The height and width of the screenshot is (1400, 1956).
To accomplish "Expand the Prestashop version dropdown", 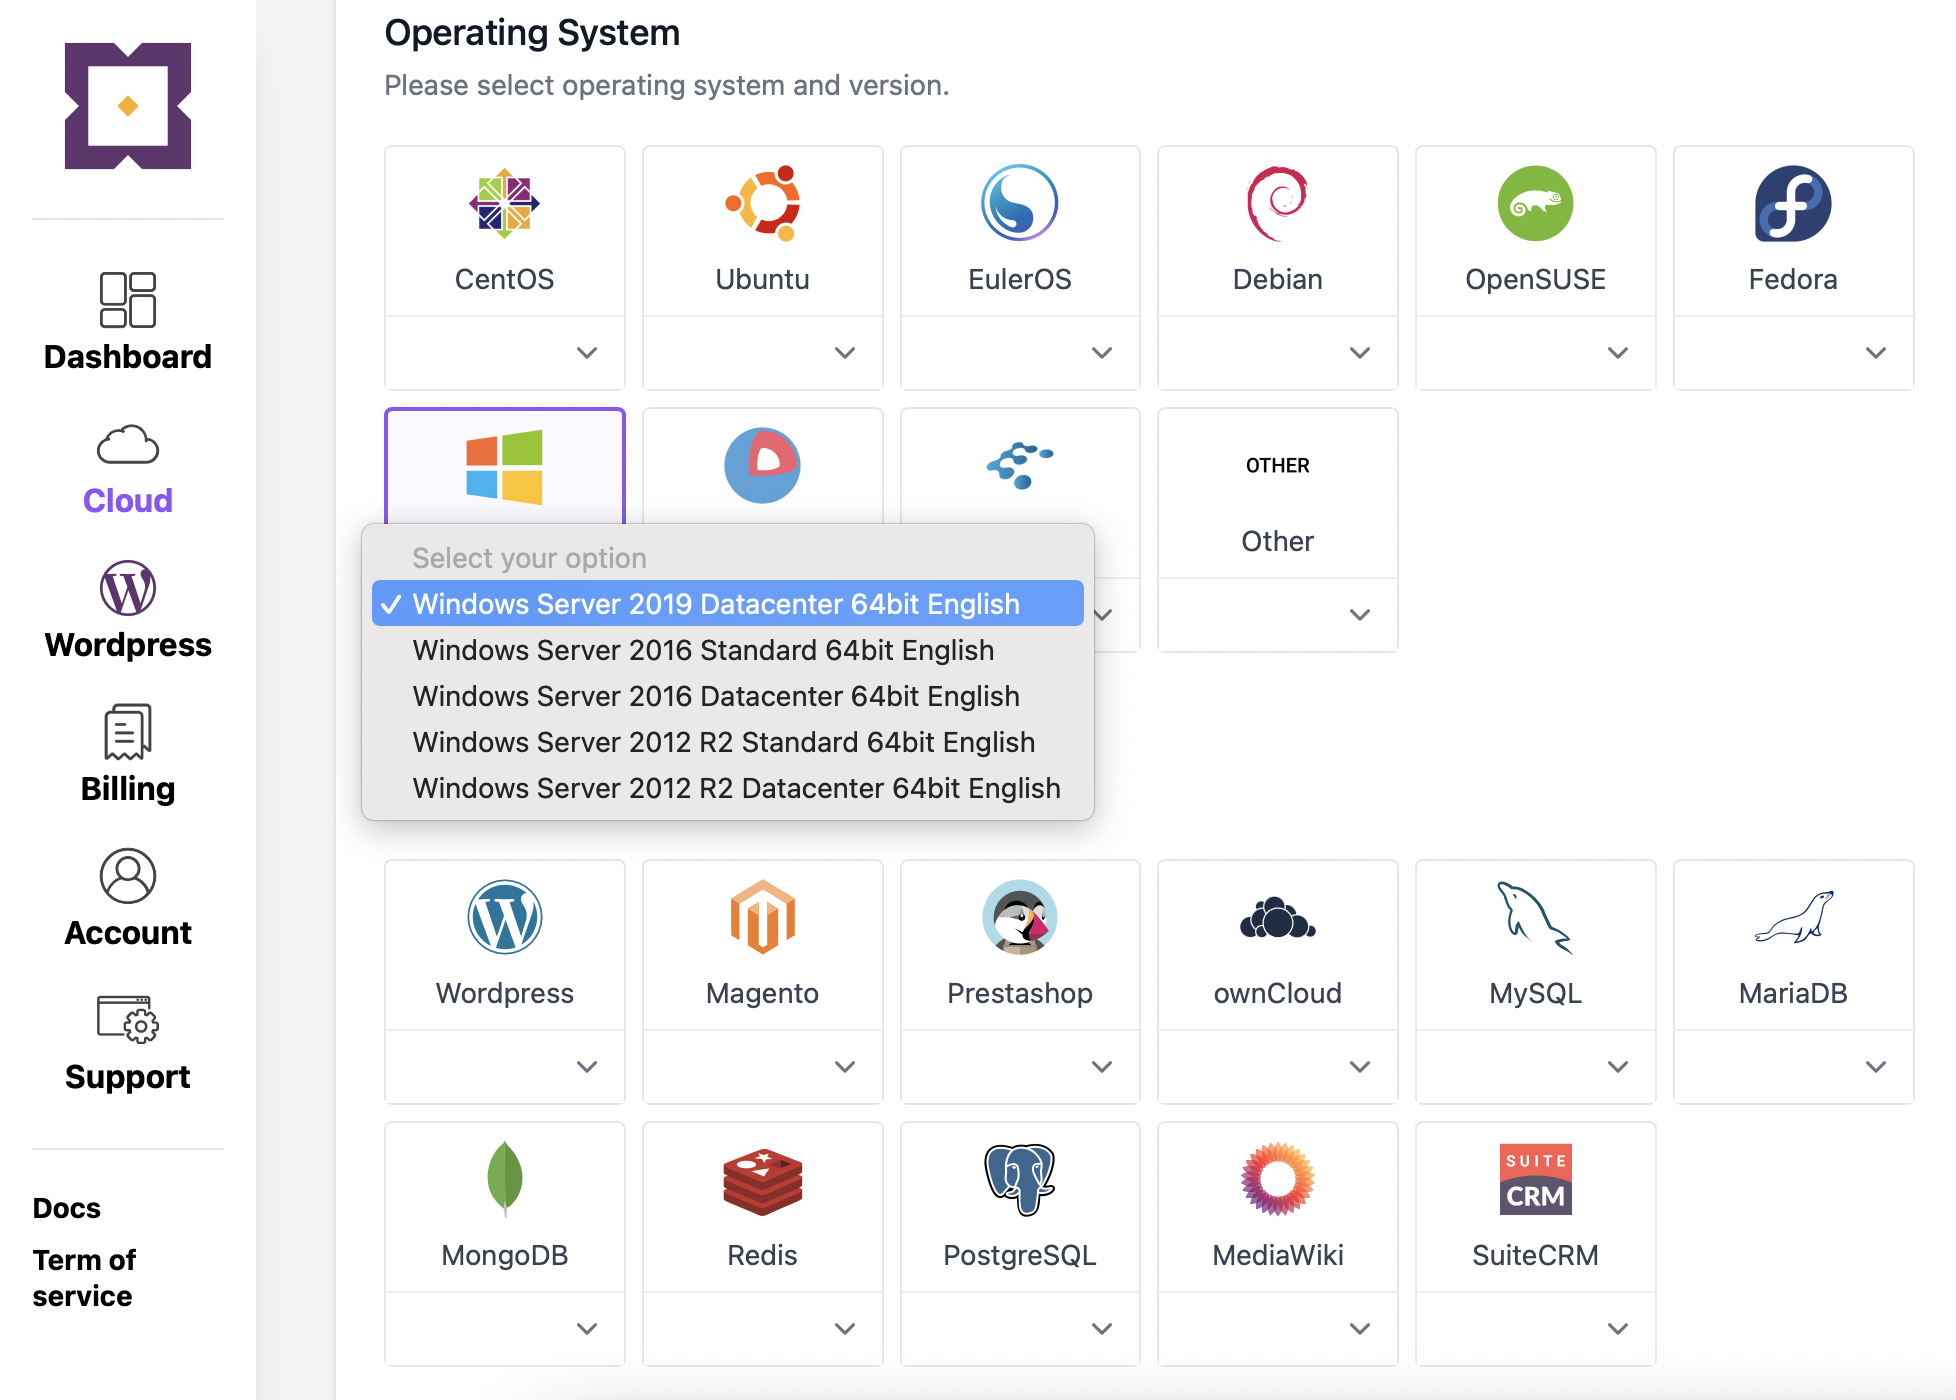I will (x=1020, y=1067).
